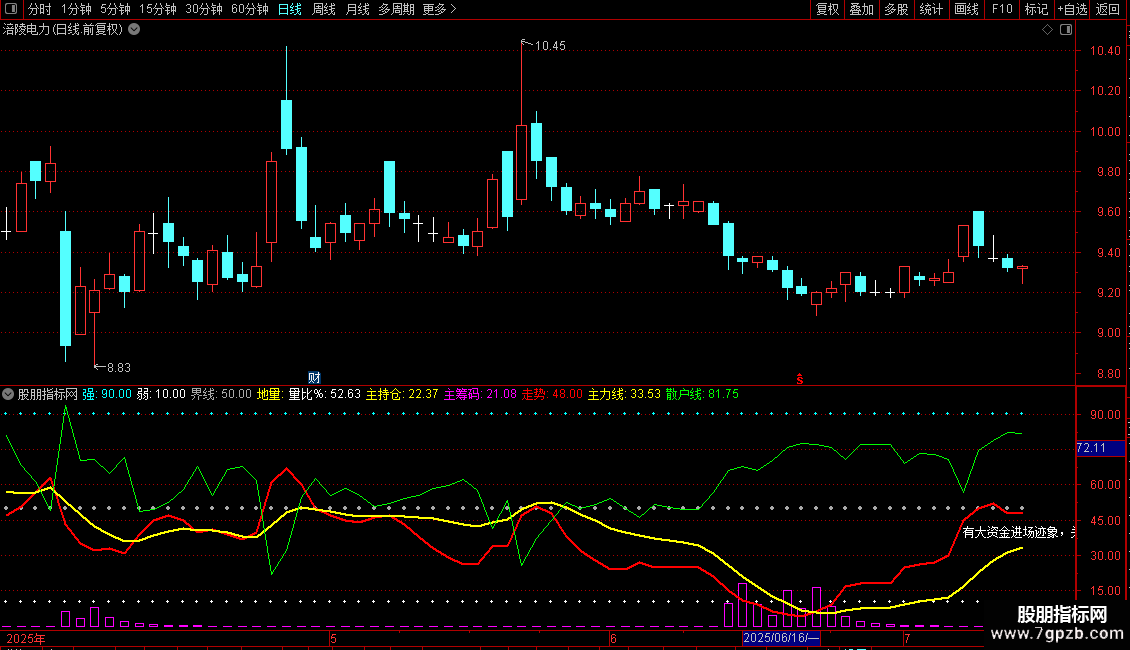Open the 统计 statistics tool
This screenshot has height=650, width=1130.
point(930,9)
